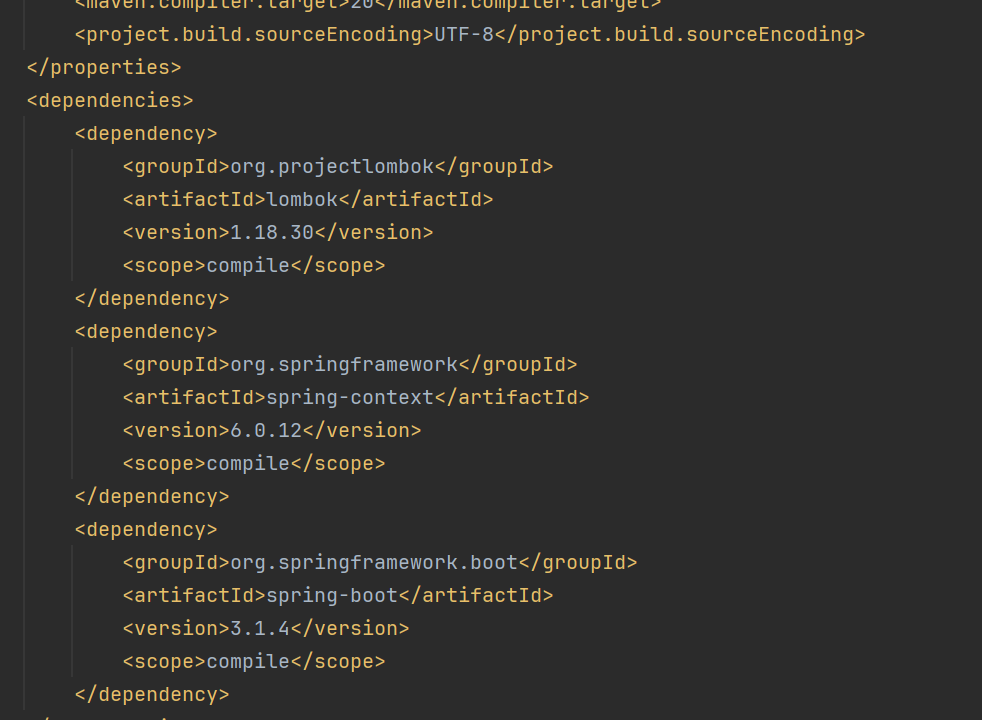Click the spring-context dependency's compile scope value
This screenshot has width=982, height=720.
[248, 463]
